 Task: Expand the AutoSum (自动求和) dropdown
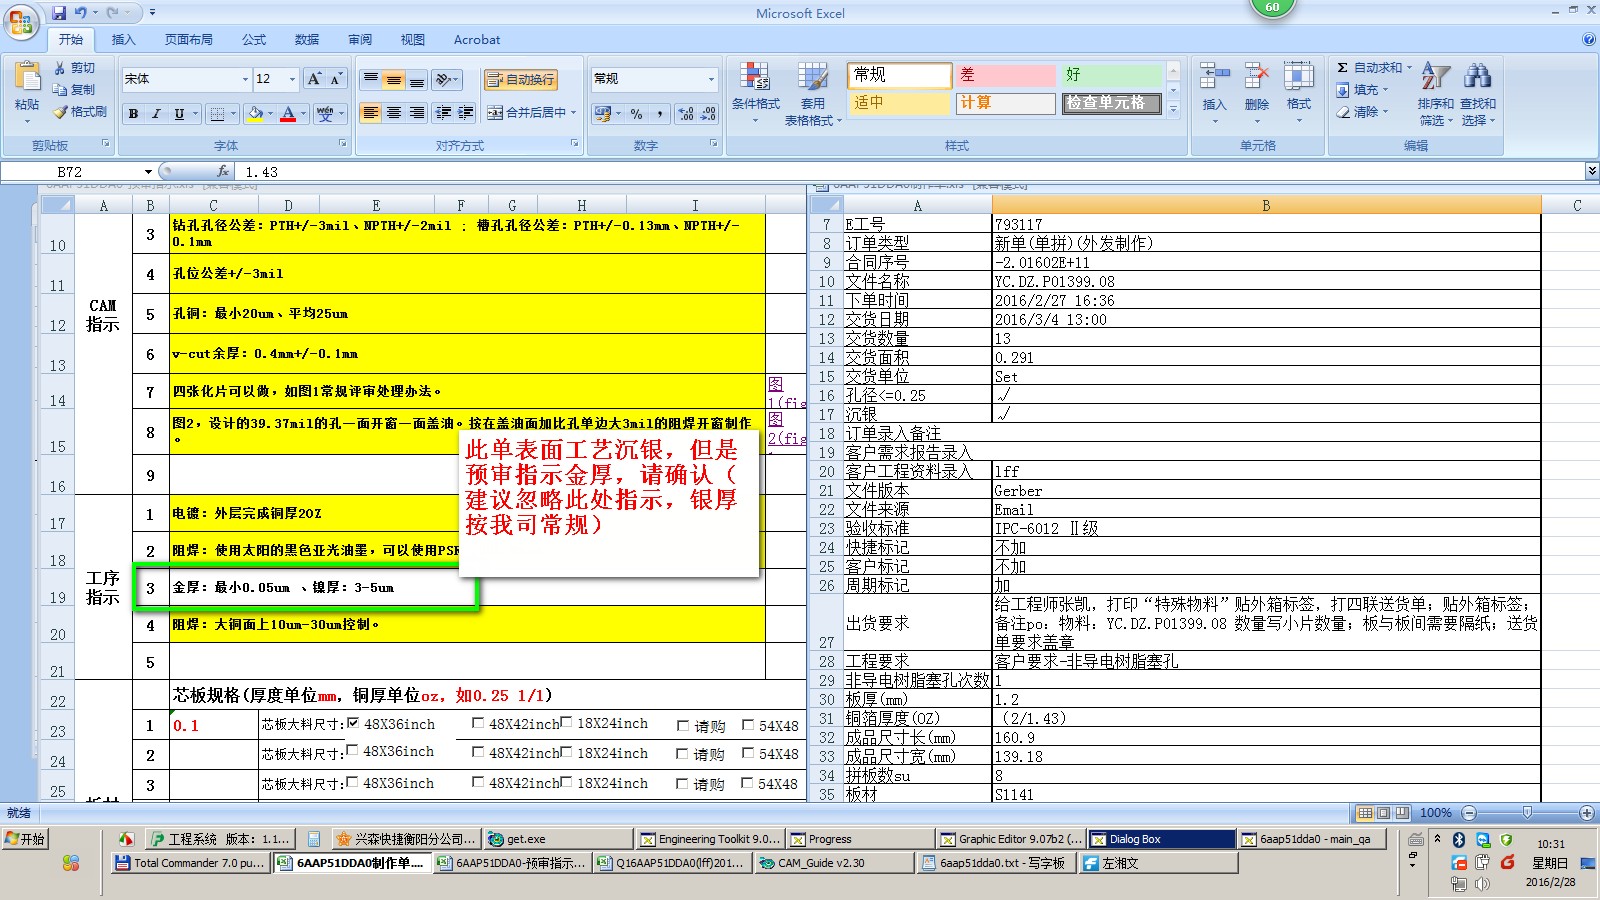1409,68
